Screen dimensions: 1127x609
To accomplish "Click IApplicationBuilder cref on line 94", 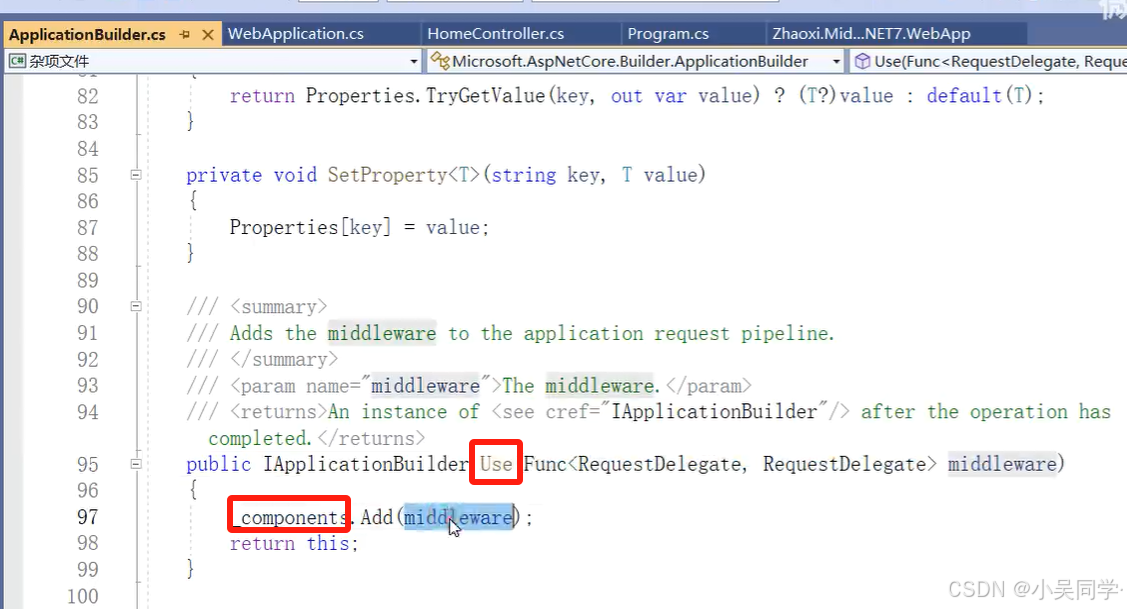I will pos(714,411).
